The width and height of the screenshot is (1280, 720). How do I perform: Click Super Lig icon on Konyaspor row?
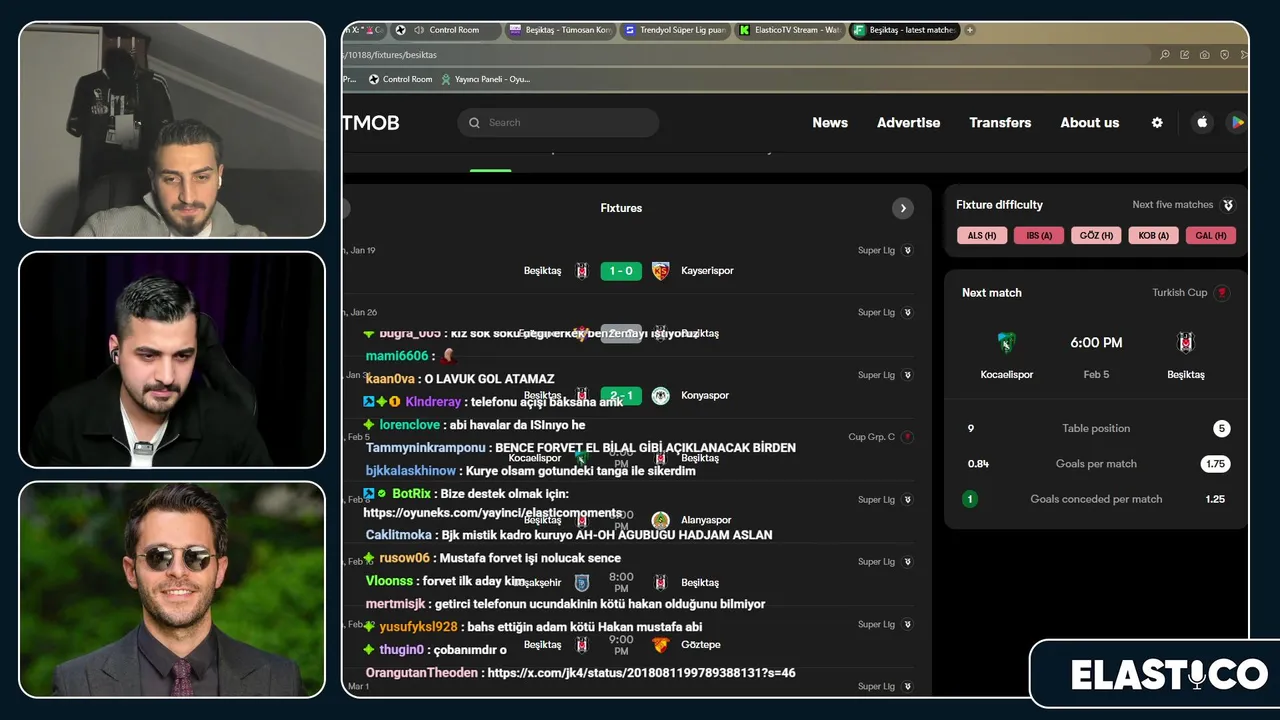(x=908, y=375)
